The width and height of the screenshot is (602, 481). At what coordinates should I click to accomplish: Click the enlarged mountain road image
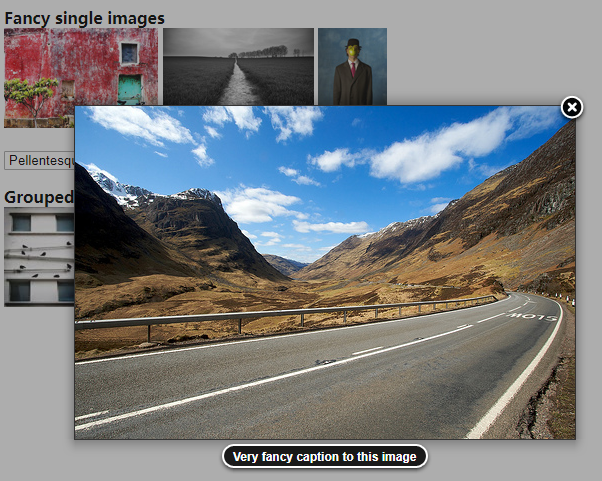[x=325, y=272]
